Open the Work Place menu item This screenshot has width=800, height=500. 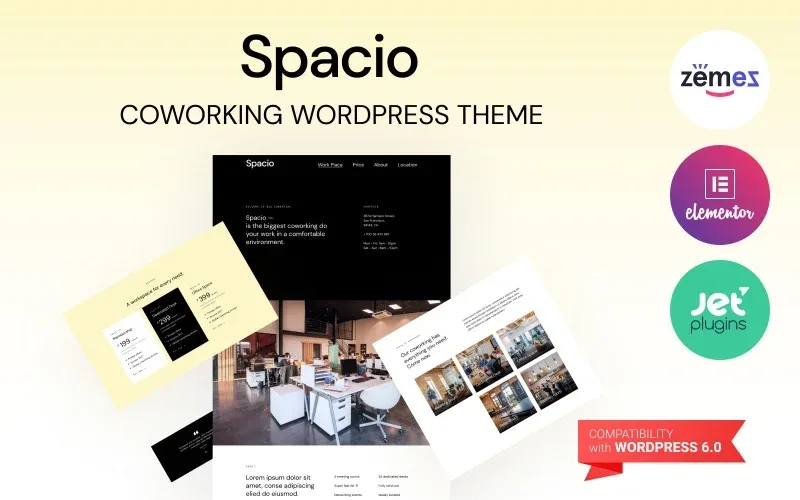[330, 165]
